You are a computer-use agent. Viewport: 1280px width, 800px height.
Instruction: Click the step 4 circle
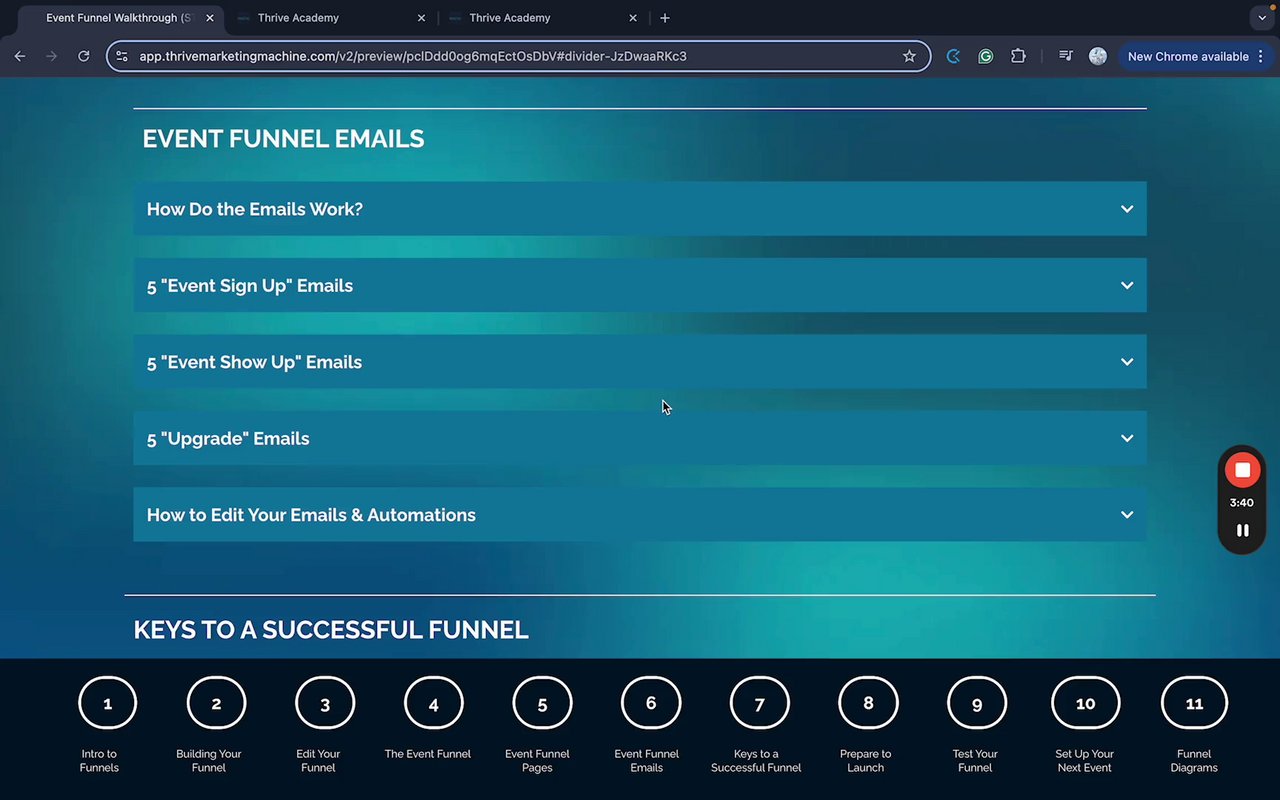pyautogui.click(x=434, y=704)
